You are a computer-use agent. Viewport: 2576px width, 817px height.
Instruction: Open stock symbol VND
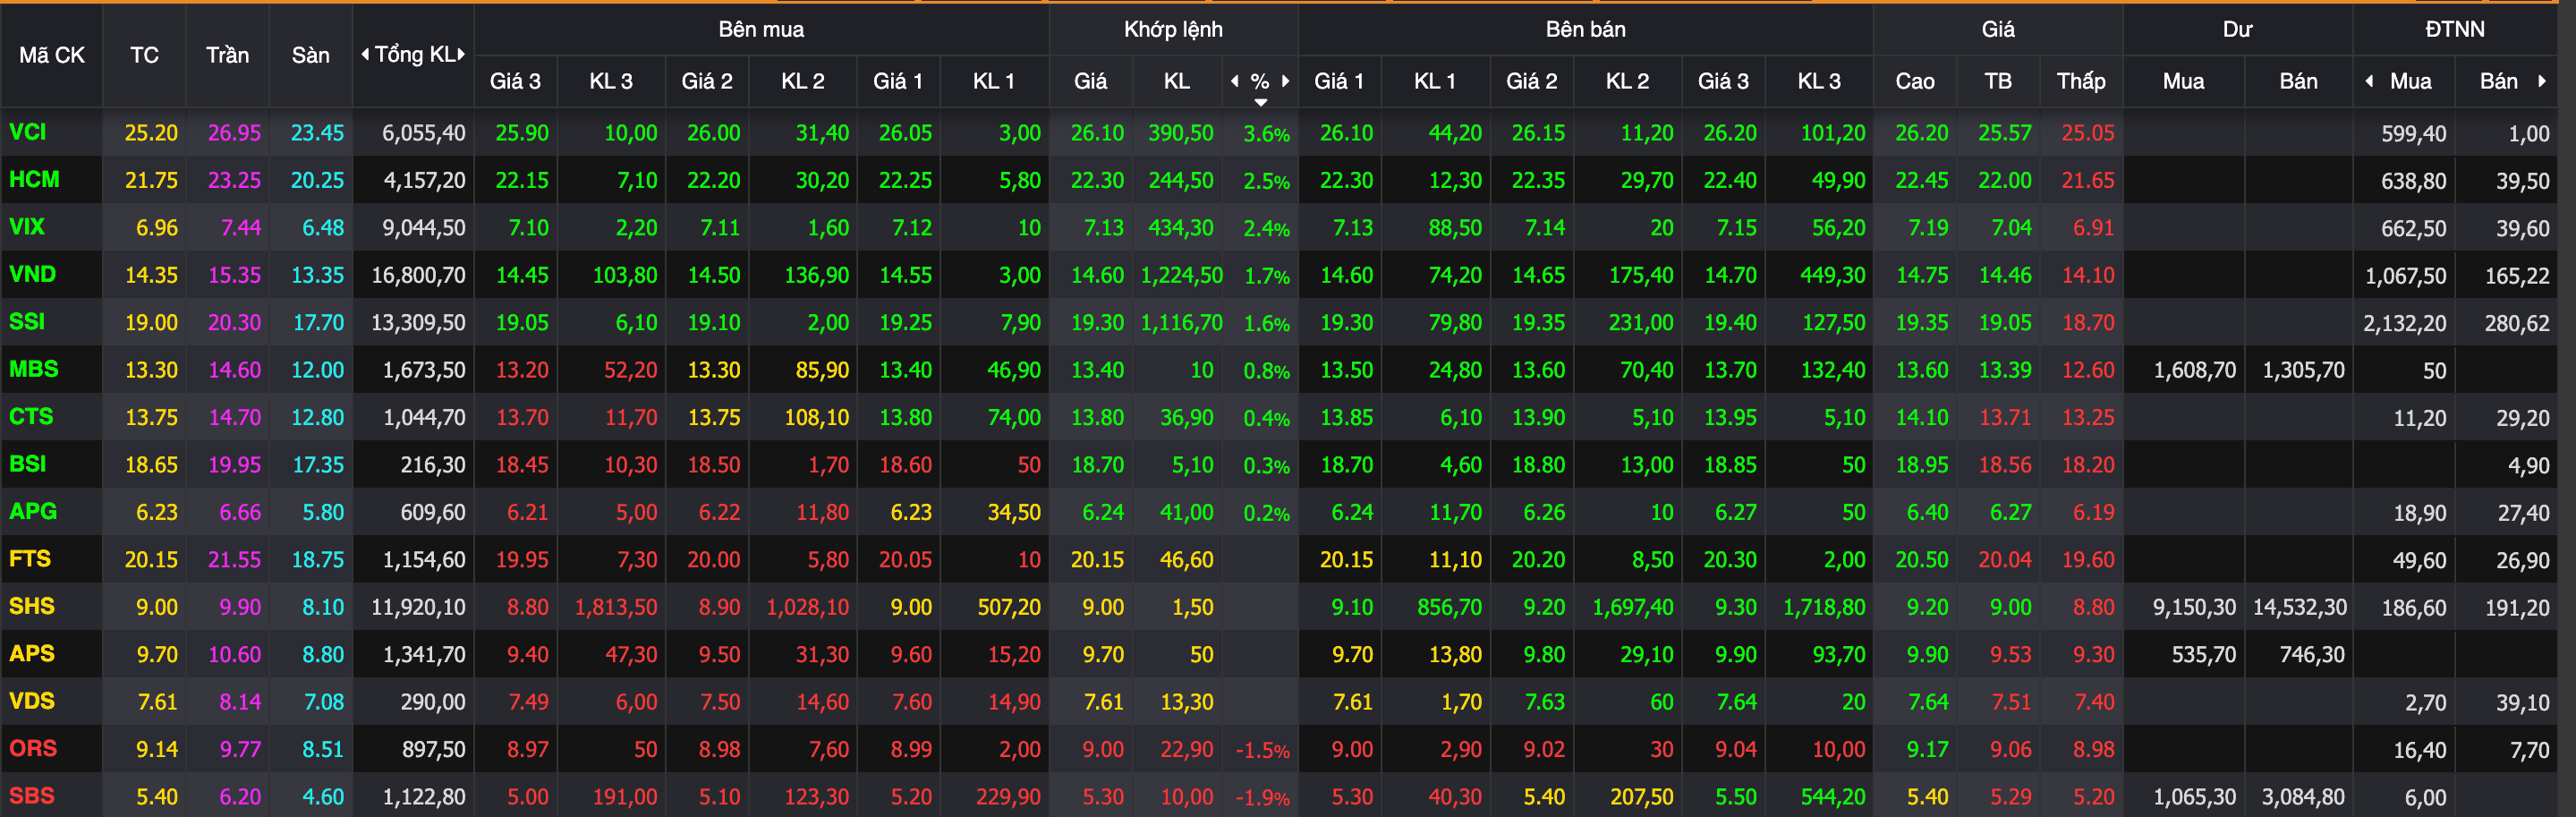pos(32,274)
